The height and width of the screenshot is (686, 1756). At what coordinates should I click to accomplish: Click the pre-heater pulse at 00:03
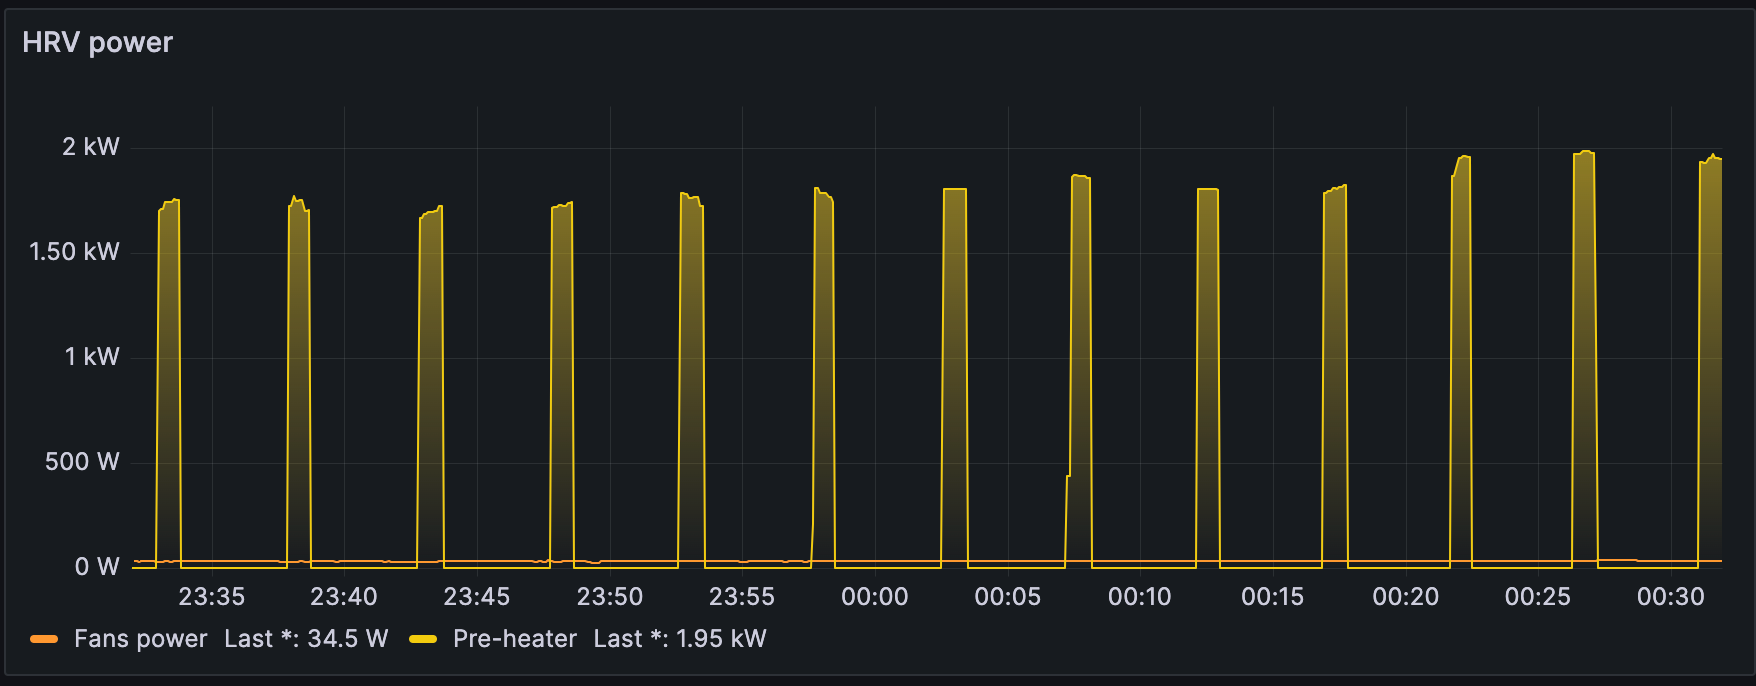pos(955,378)
